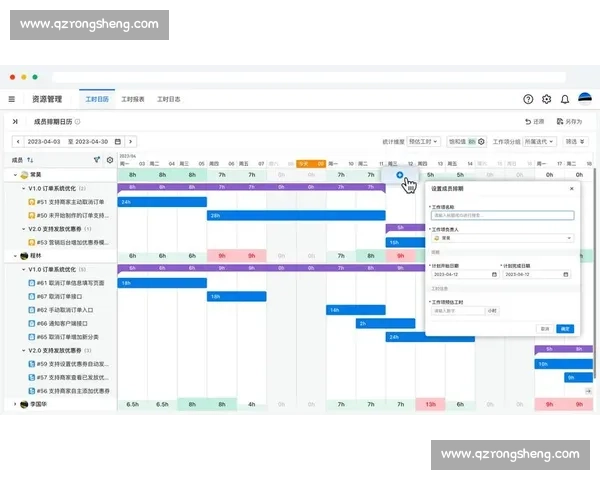
Task: Click the 工作项名称 search input field
Action: (x=502, y=216)
